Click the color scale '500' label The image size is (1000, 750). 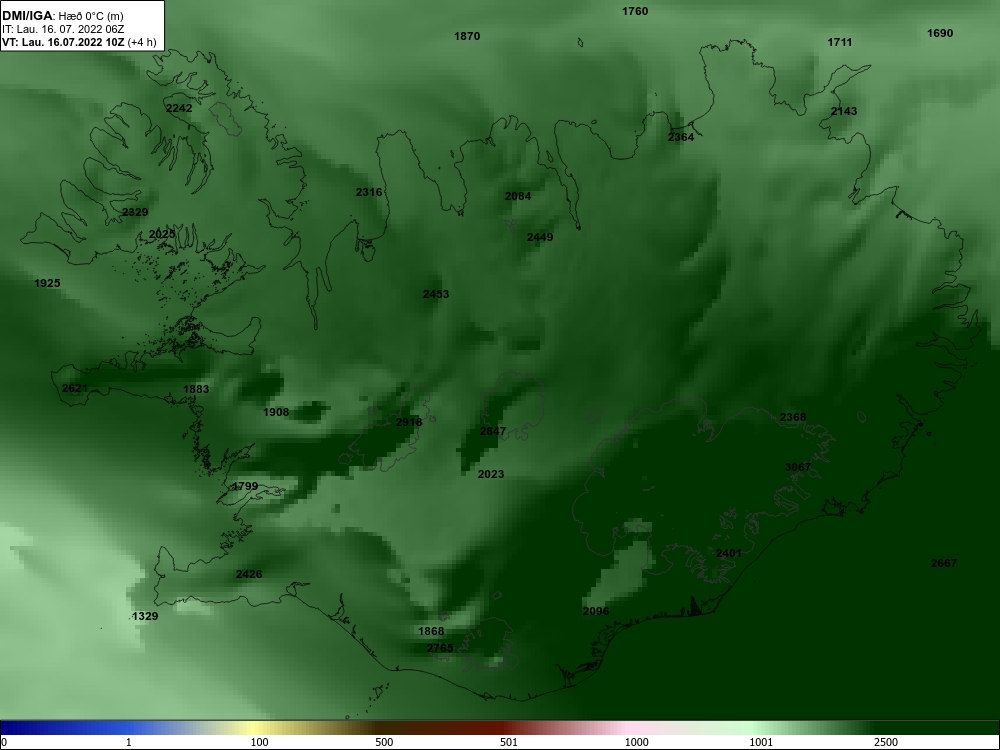384,742
